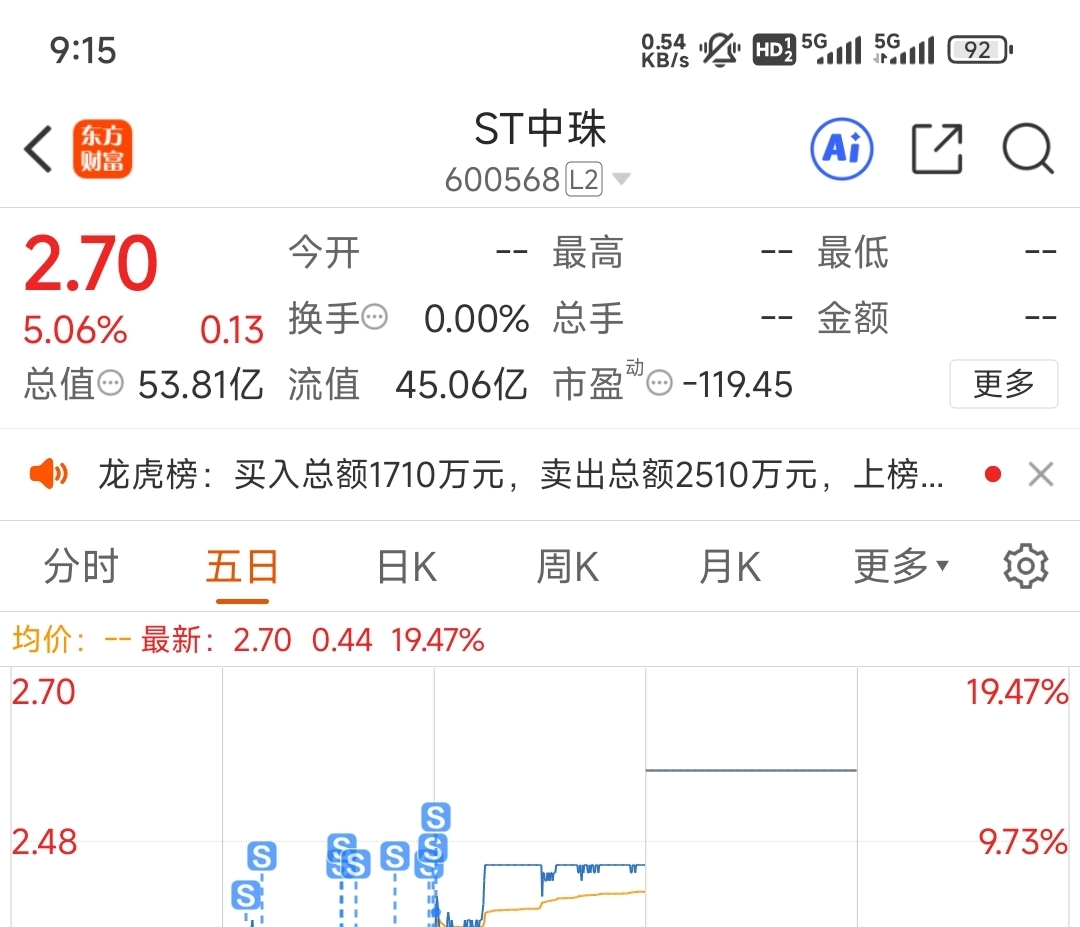The width and height of the screenshot is (1080, 927).
Task: Tap the 总值 53.81亿 value
Action: coord(200,384)
